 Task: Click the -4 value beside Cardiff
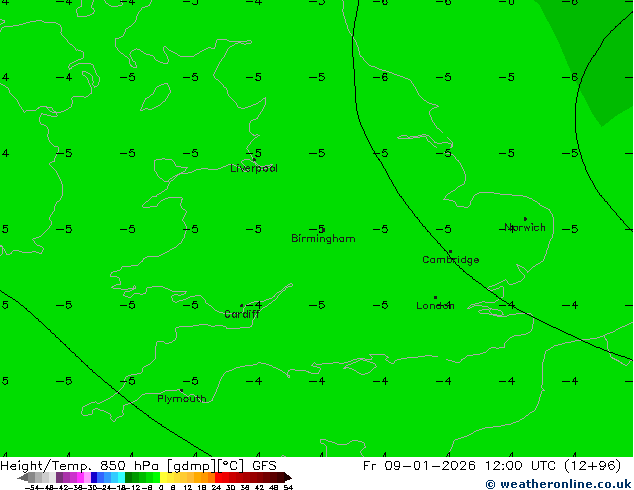coord(254,305)
